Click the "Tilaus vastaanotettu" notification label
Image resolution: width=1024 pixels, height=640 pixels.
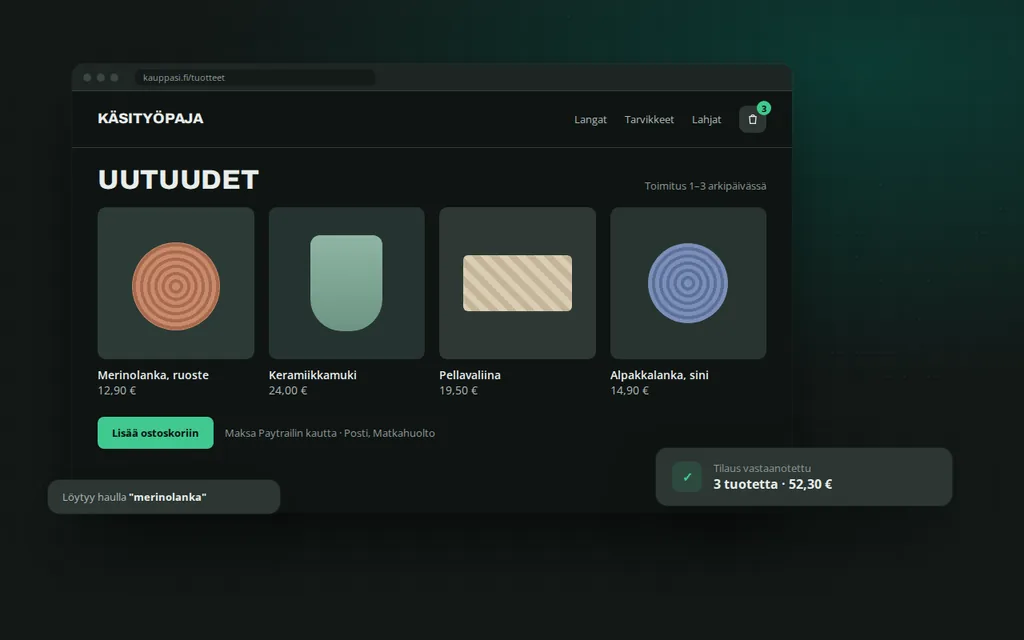pos(762,468)
